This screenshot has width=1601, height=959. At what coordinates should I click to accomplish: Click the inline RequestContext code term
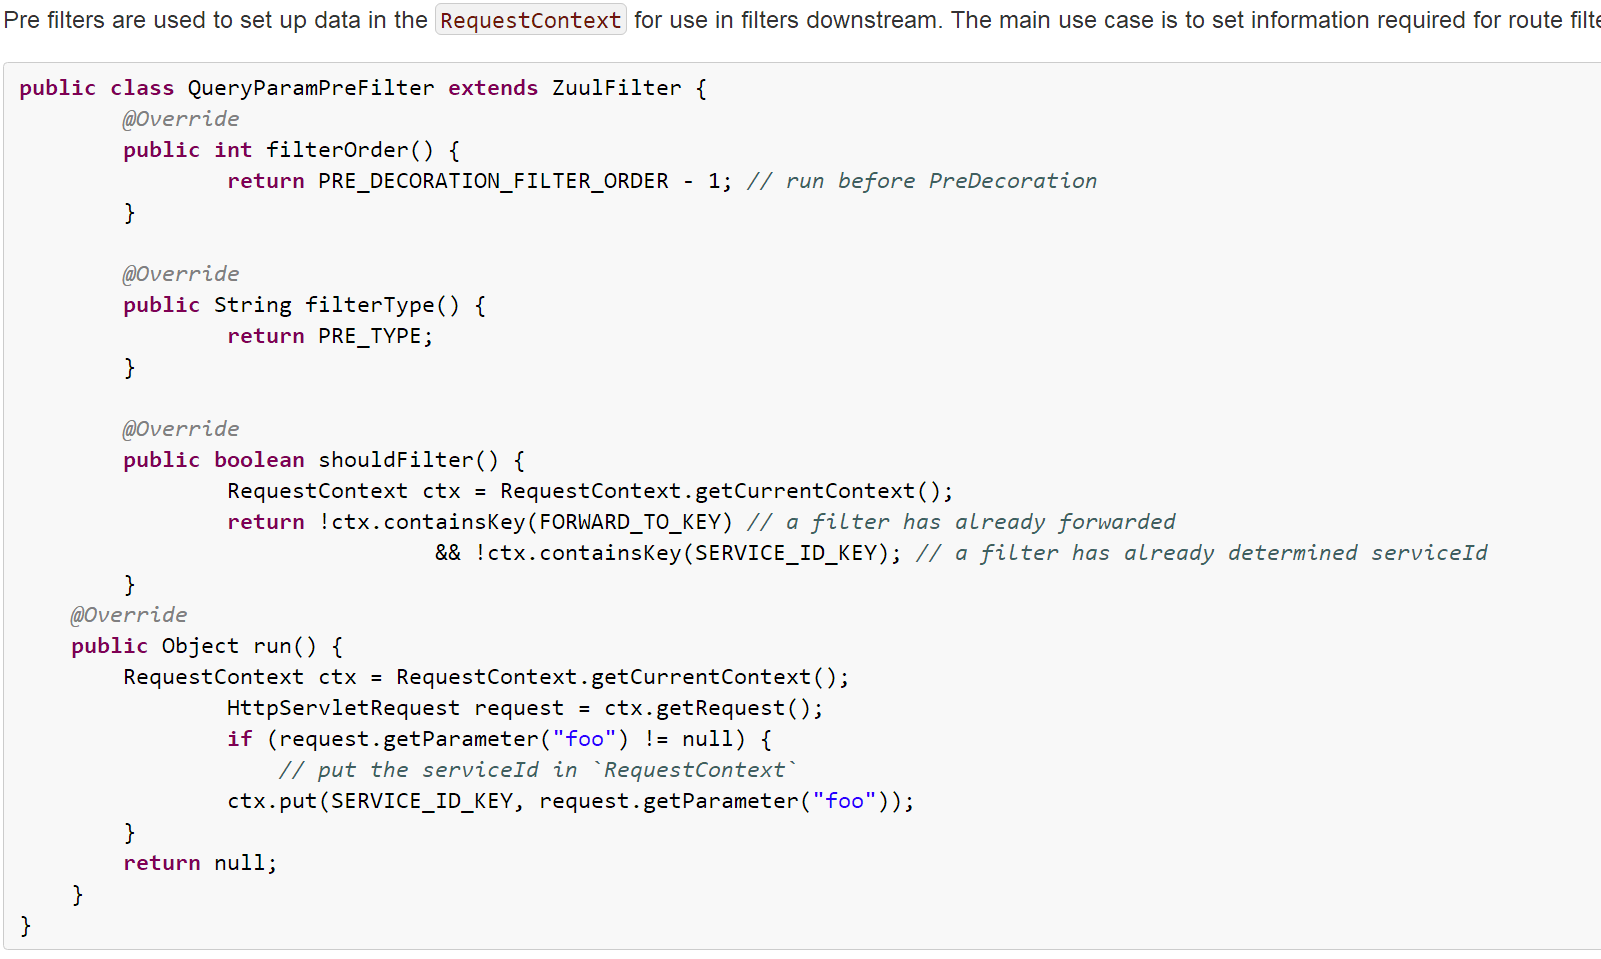click(531, 20)
